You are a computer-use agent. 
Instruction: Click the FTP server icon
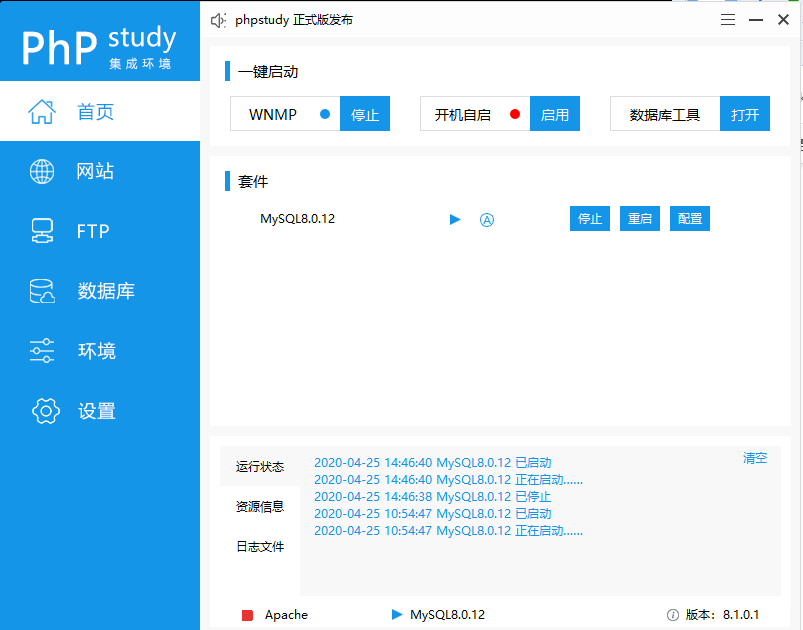[x=42, y=231]
